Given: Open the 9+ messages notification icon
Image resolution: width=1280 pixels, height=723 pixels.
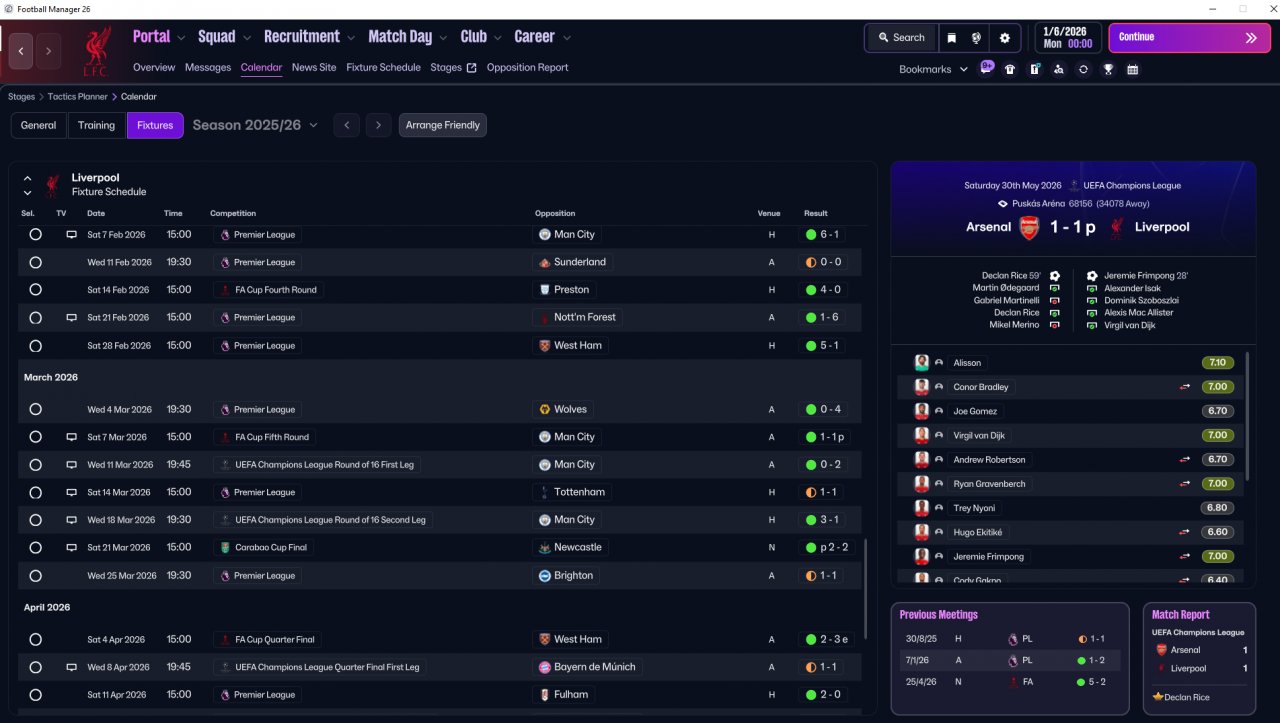Looking at the screenshot, I should point(987,68).
